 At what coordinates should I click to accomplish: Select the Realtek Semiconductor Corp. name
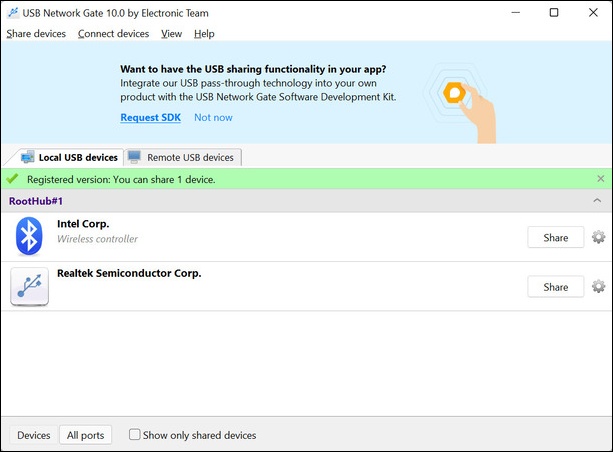[x=129, y=273]
